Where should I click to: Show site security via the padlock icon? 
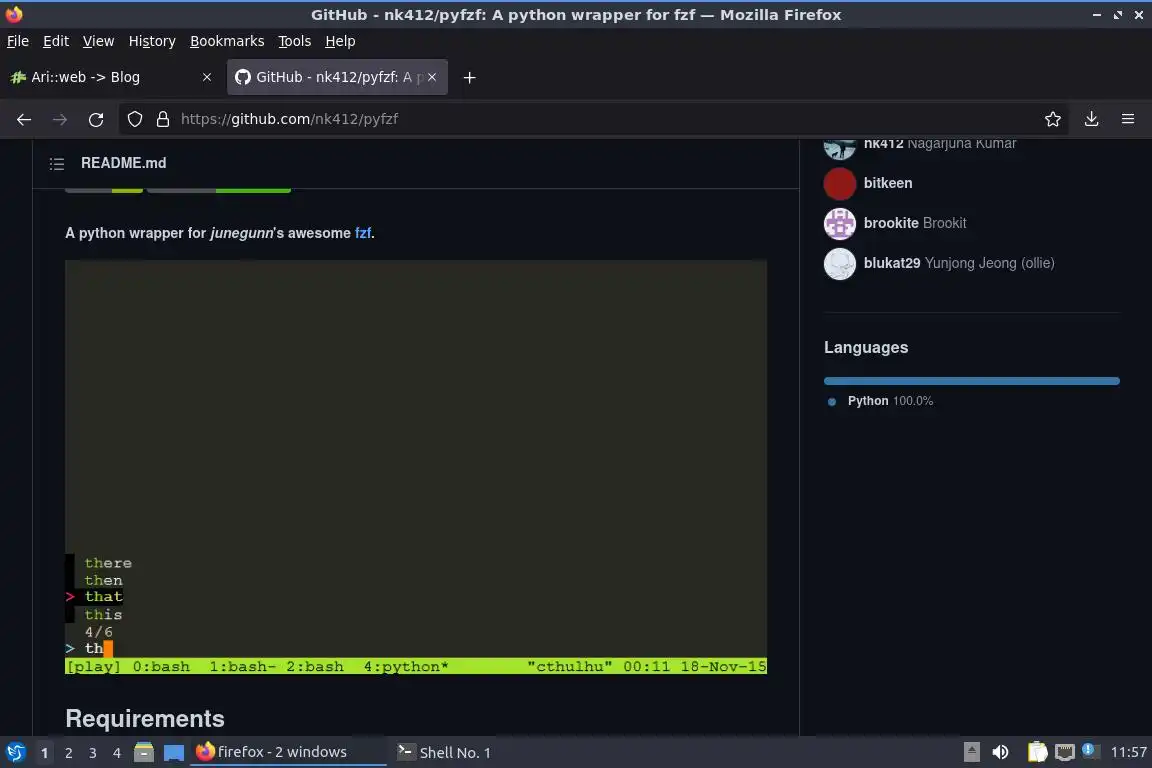click(163, 119)
